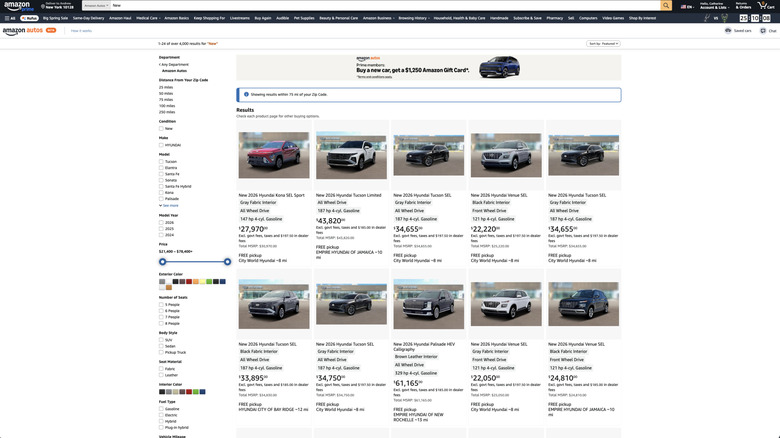The width and height of the screenshot is (780, 438).
Task: Check the Electric fuel type filter
Action: pos(161,415)
